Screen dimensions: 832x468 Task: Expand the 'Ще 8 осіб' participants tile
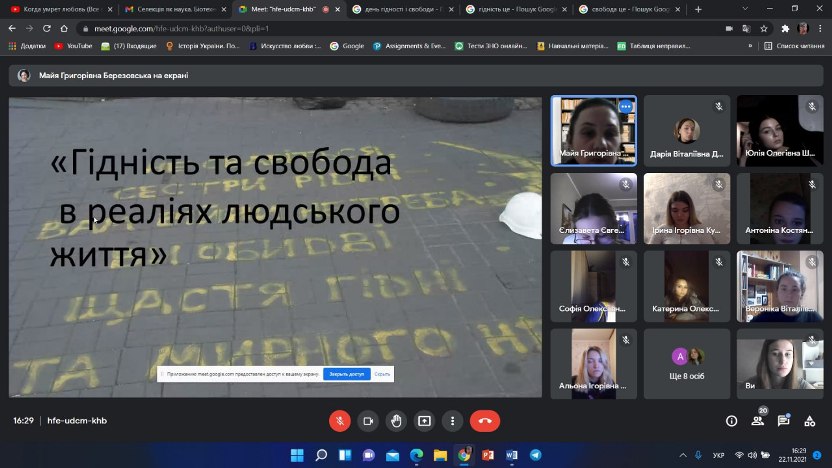[x=687, y=364]
